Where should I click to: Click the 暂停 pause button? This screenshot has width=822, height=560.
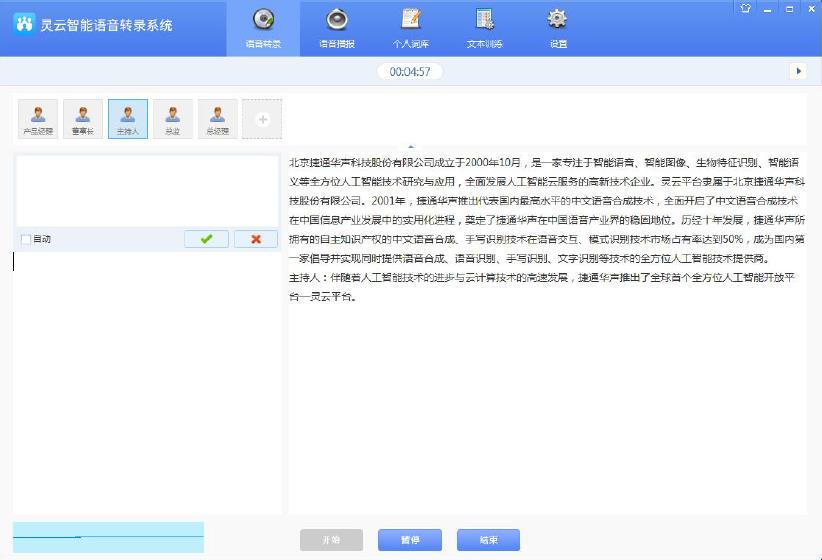(x=409, y=540)
